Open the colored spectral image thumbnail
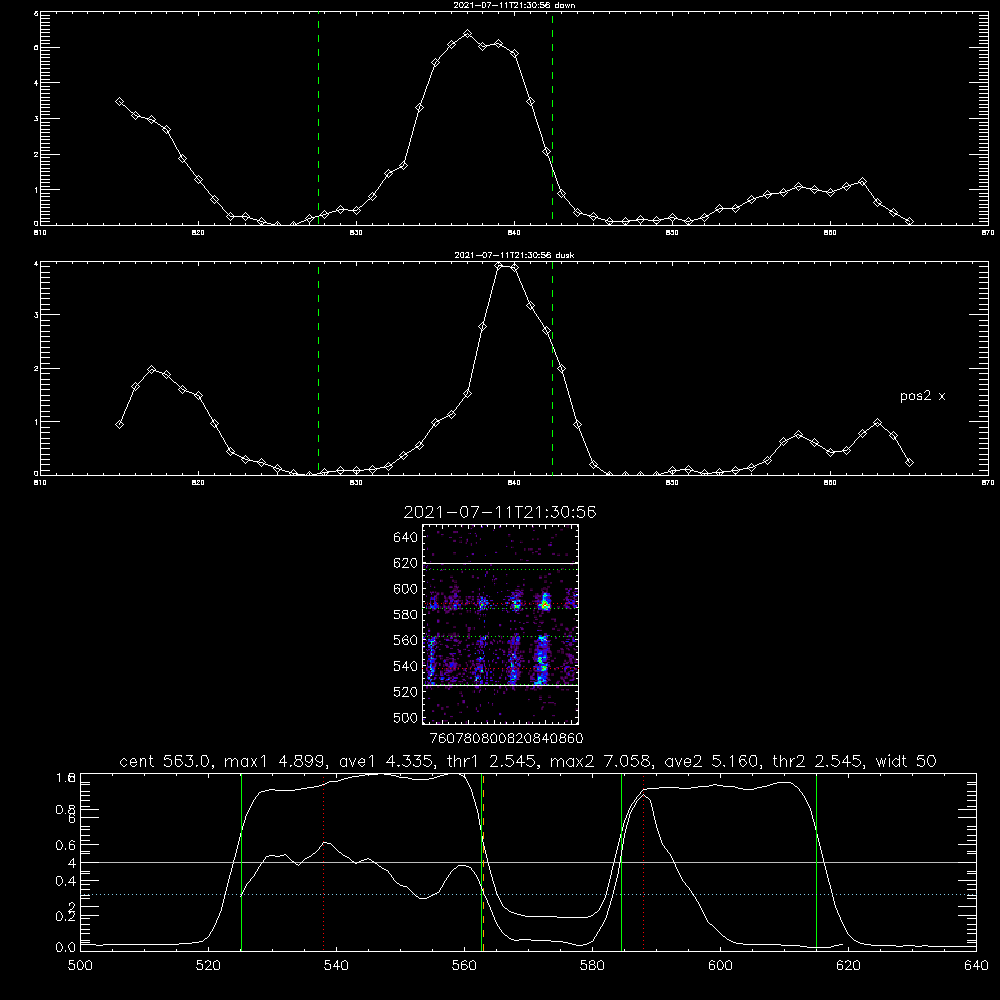Image resolution: width=1000 pixels, height=1000 pixels. [x=501, y=624]
